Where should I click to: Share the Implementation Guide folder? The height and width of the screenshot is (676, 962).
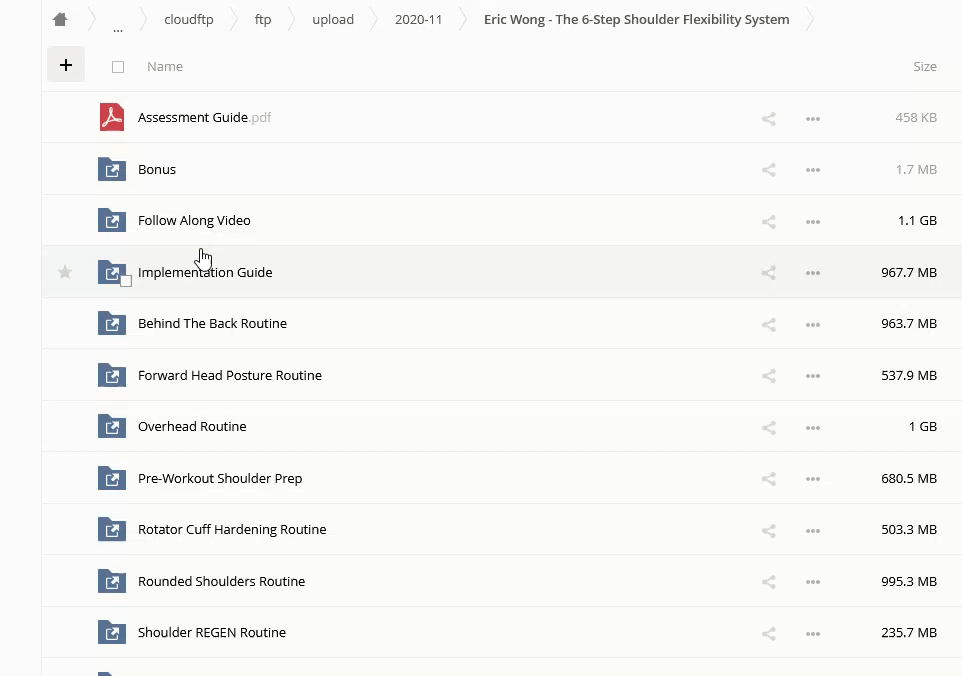click(769, 273)
